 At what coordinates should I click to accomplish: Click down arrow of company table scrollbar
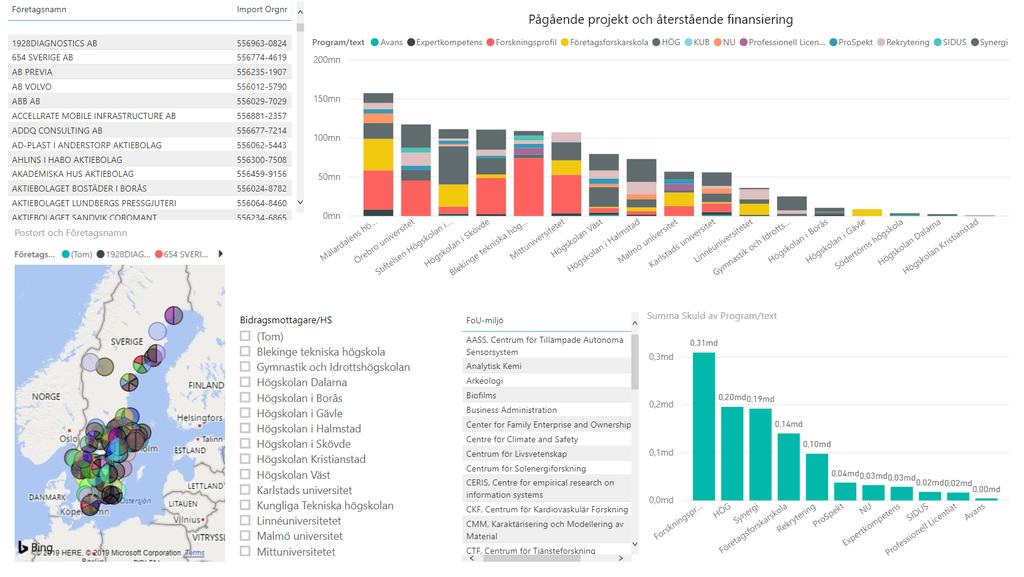[300, 202]
